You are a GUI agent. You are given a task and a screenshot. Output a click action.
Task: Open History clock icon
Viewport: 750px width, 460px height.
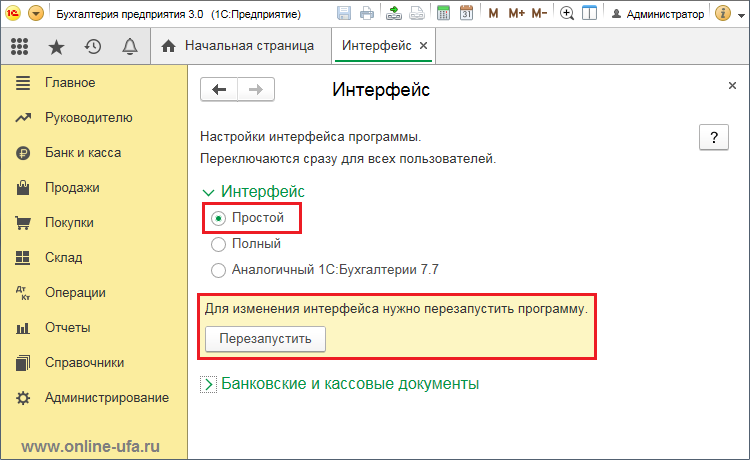(93, 46)
